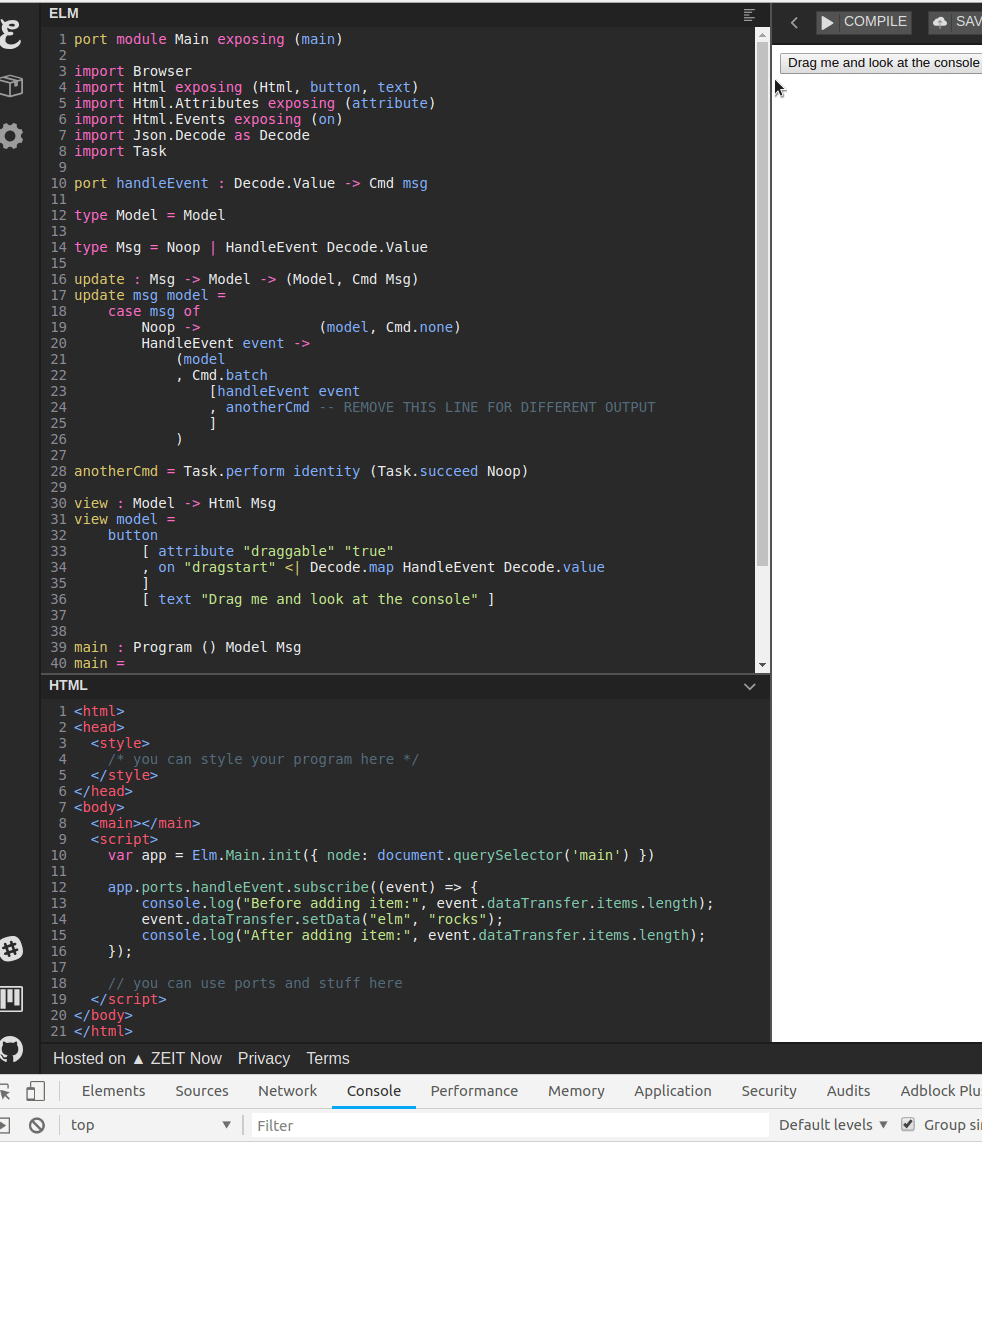Open the Security tab
The height and width of the screenshot is (1318, 982).
click(x=769, y=1091)
